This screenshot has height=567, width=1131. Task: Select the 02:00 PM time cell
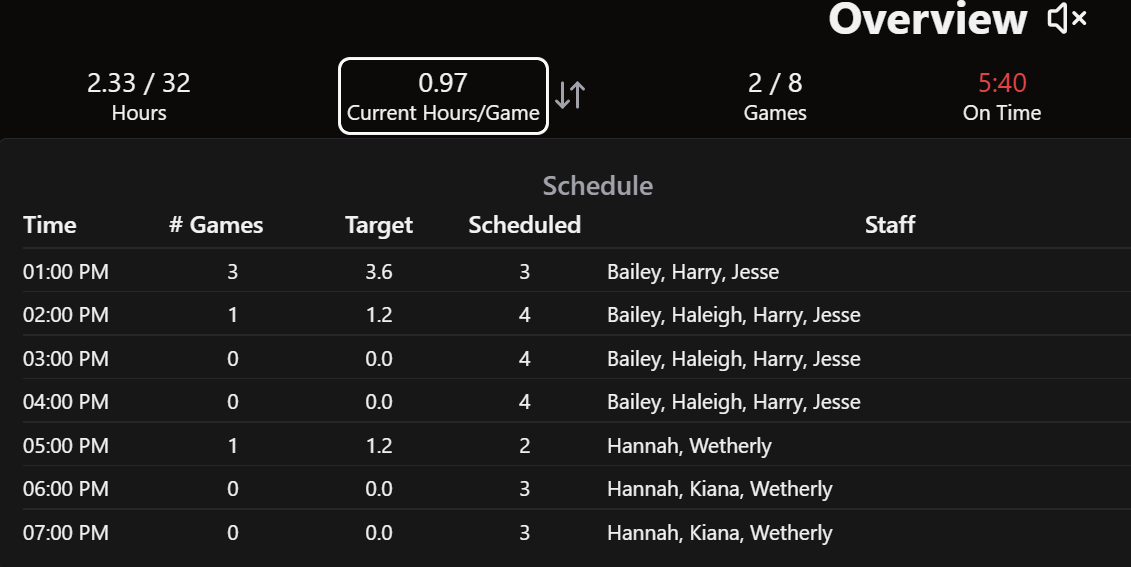click(x=66, y=315)
